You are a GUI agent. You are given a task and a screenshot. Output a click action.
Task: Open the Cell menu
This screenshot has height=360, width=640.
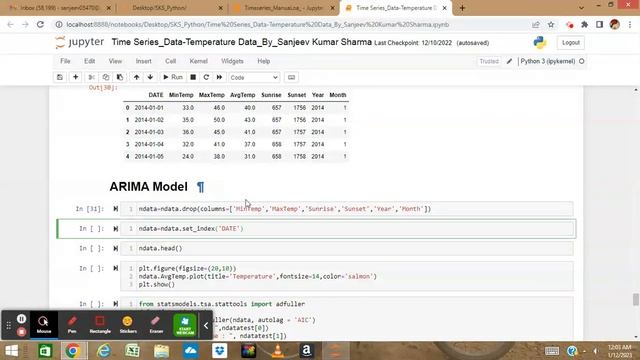pyautogui.click(x=171, y=61)
